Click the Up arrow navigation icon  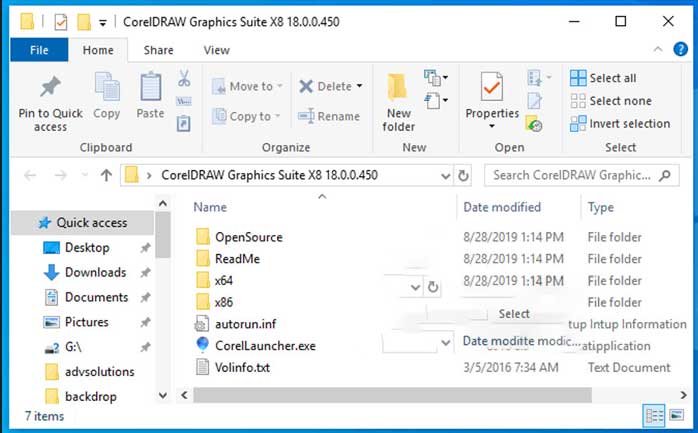point(106,175)
